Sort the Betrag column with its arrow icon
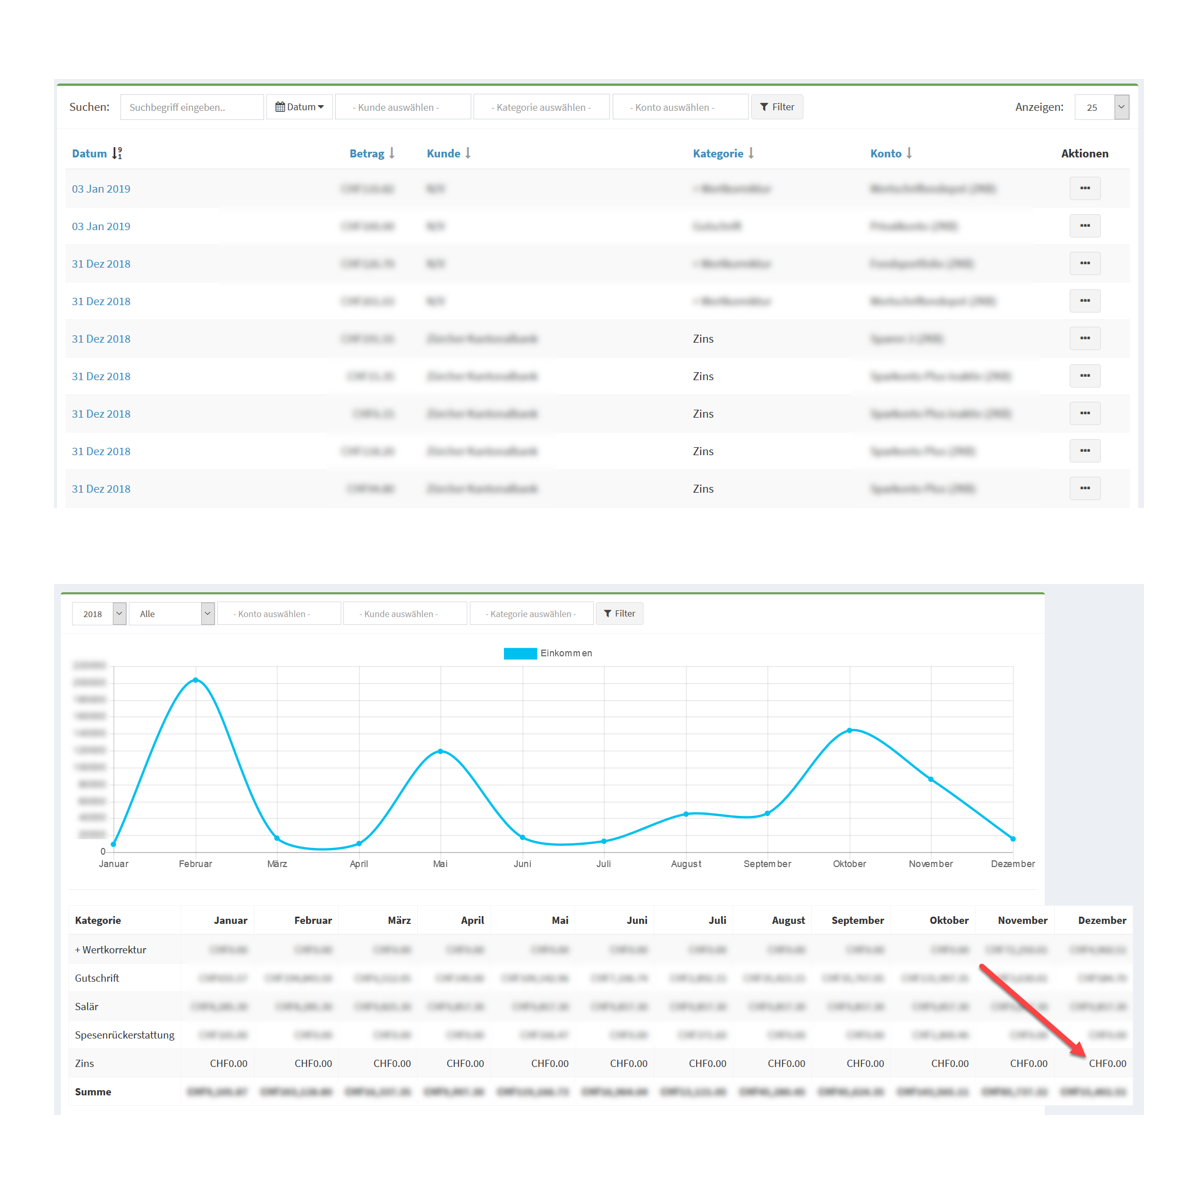The height and width of the screenshot is (1194, 1203). point(393,153)
